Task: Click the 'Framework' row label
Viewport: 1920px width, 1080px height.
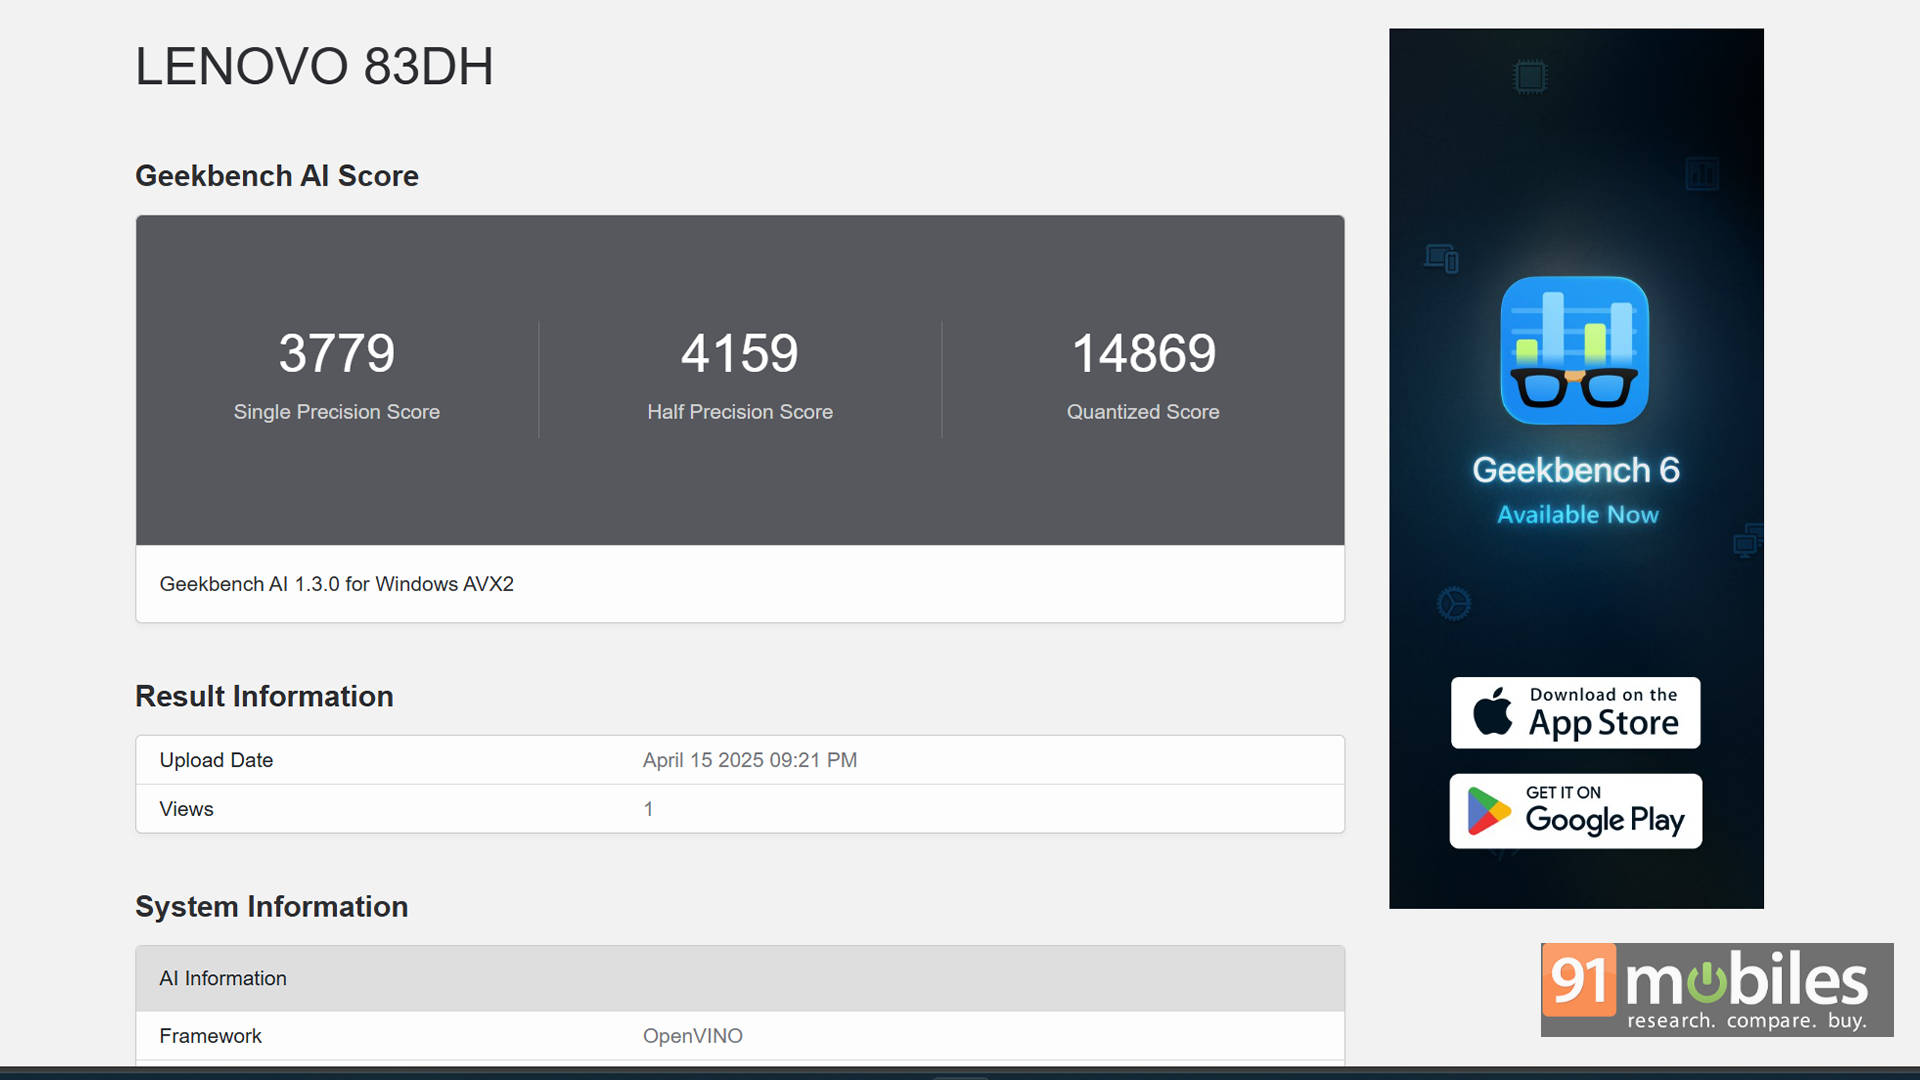Action: pyautogui.click(x=210, y=1036)
